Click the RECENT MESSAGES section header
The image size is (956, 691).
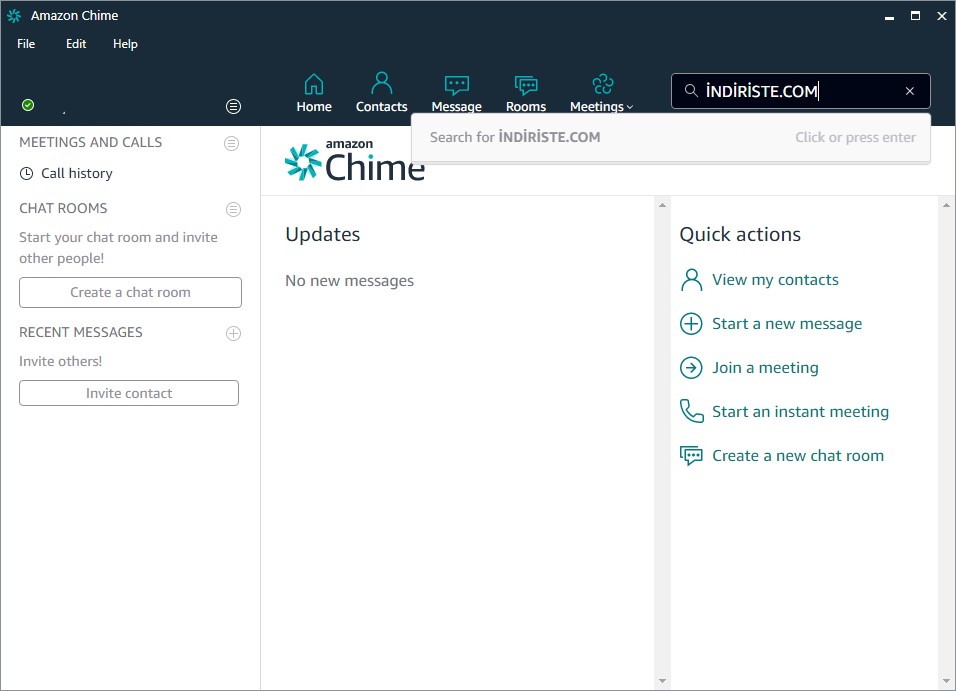(x=80, y=332)
